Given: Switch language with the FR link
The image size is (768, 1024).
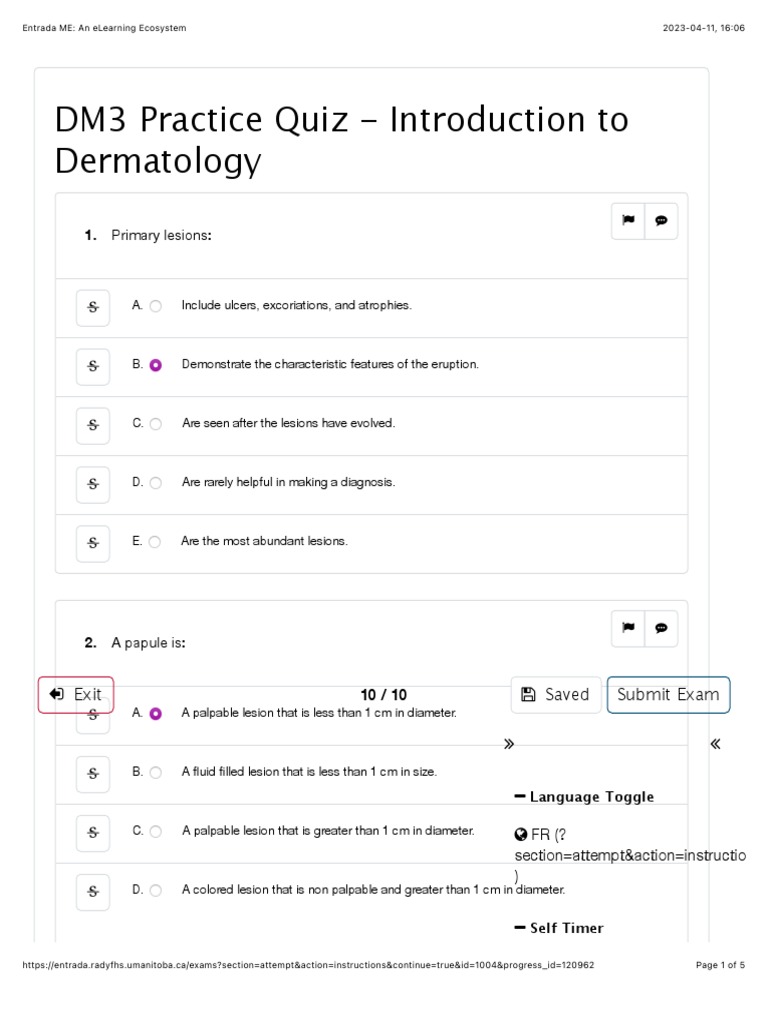Looking at the screenshot, I should 540,835.
